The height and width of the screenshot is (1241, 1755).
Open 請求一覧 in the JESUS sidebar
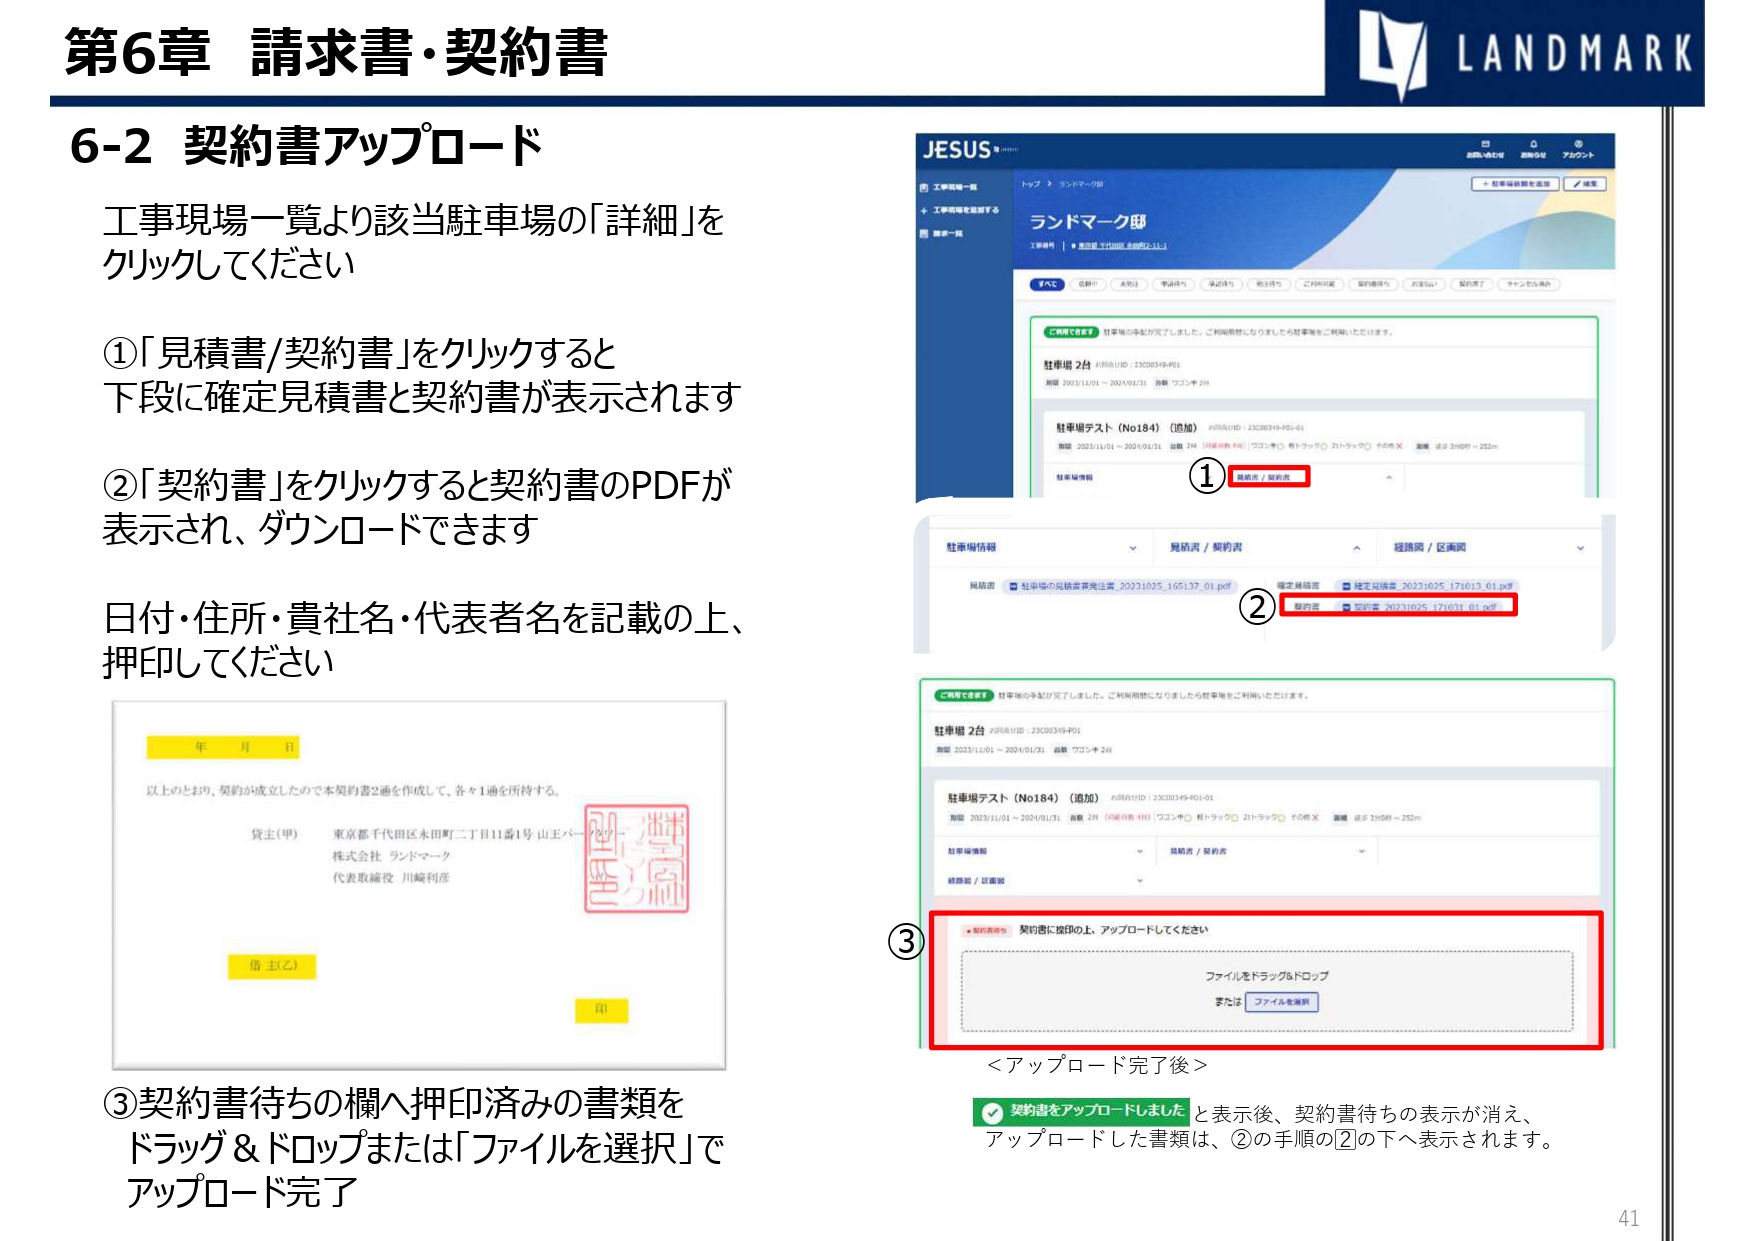(x=942, y=234)
